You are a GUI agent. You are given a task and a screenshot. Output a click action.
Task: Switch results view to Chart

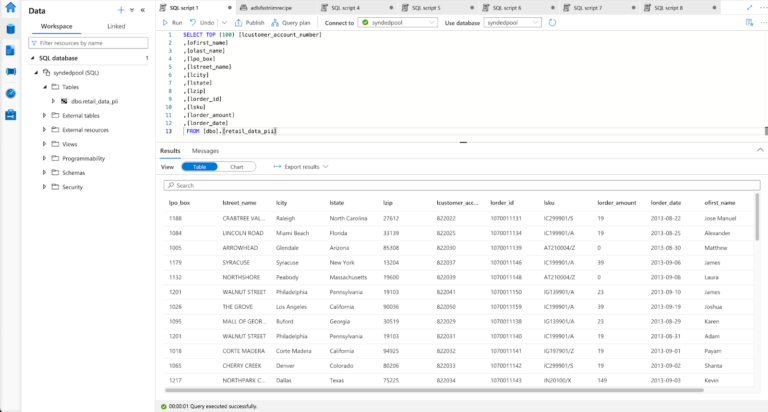coord(236,167)
